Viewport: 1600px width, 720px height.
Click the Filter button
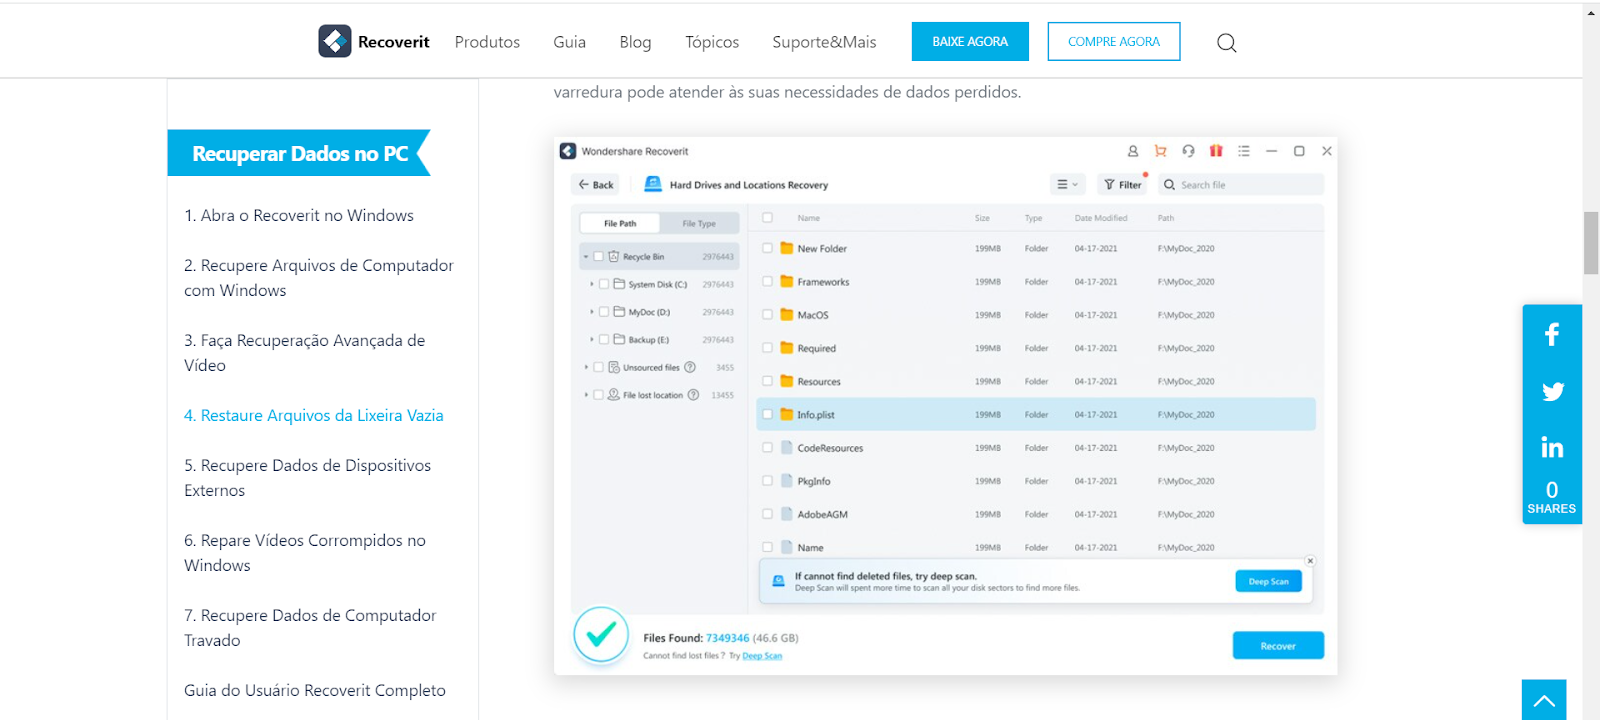pyautogui.click(x=1123, y=184)
